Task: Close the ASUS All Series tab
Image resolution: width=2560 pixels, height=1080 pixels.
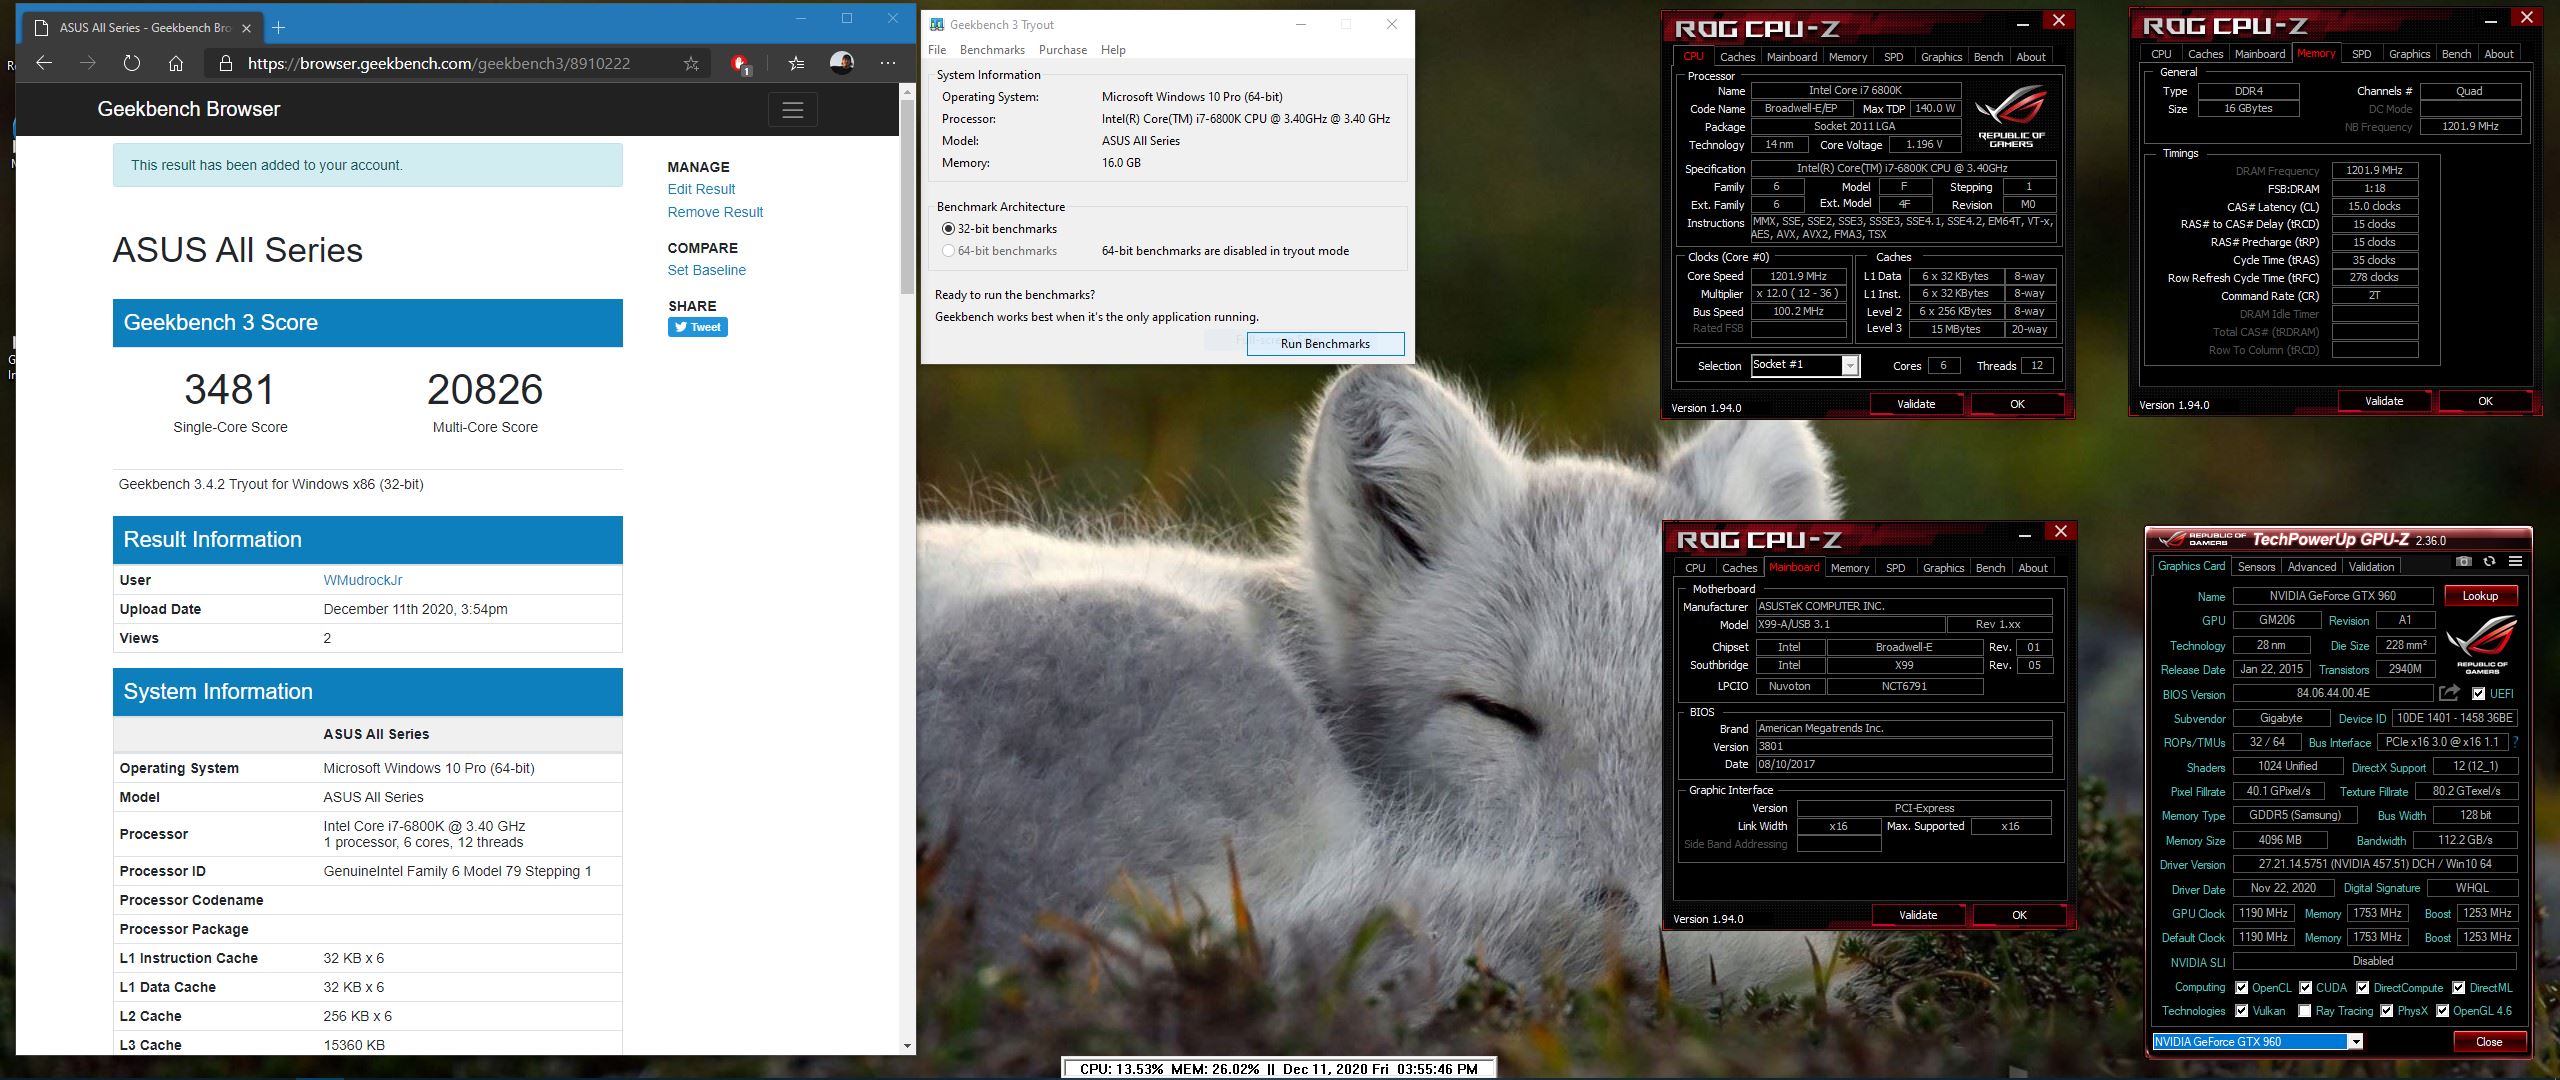Action: pos(246,27)
